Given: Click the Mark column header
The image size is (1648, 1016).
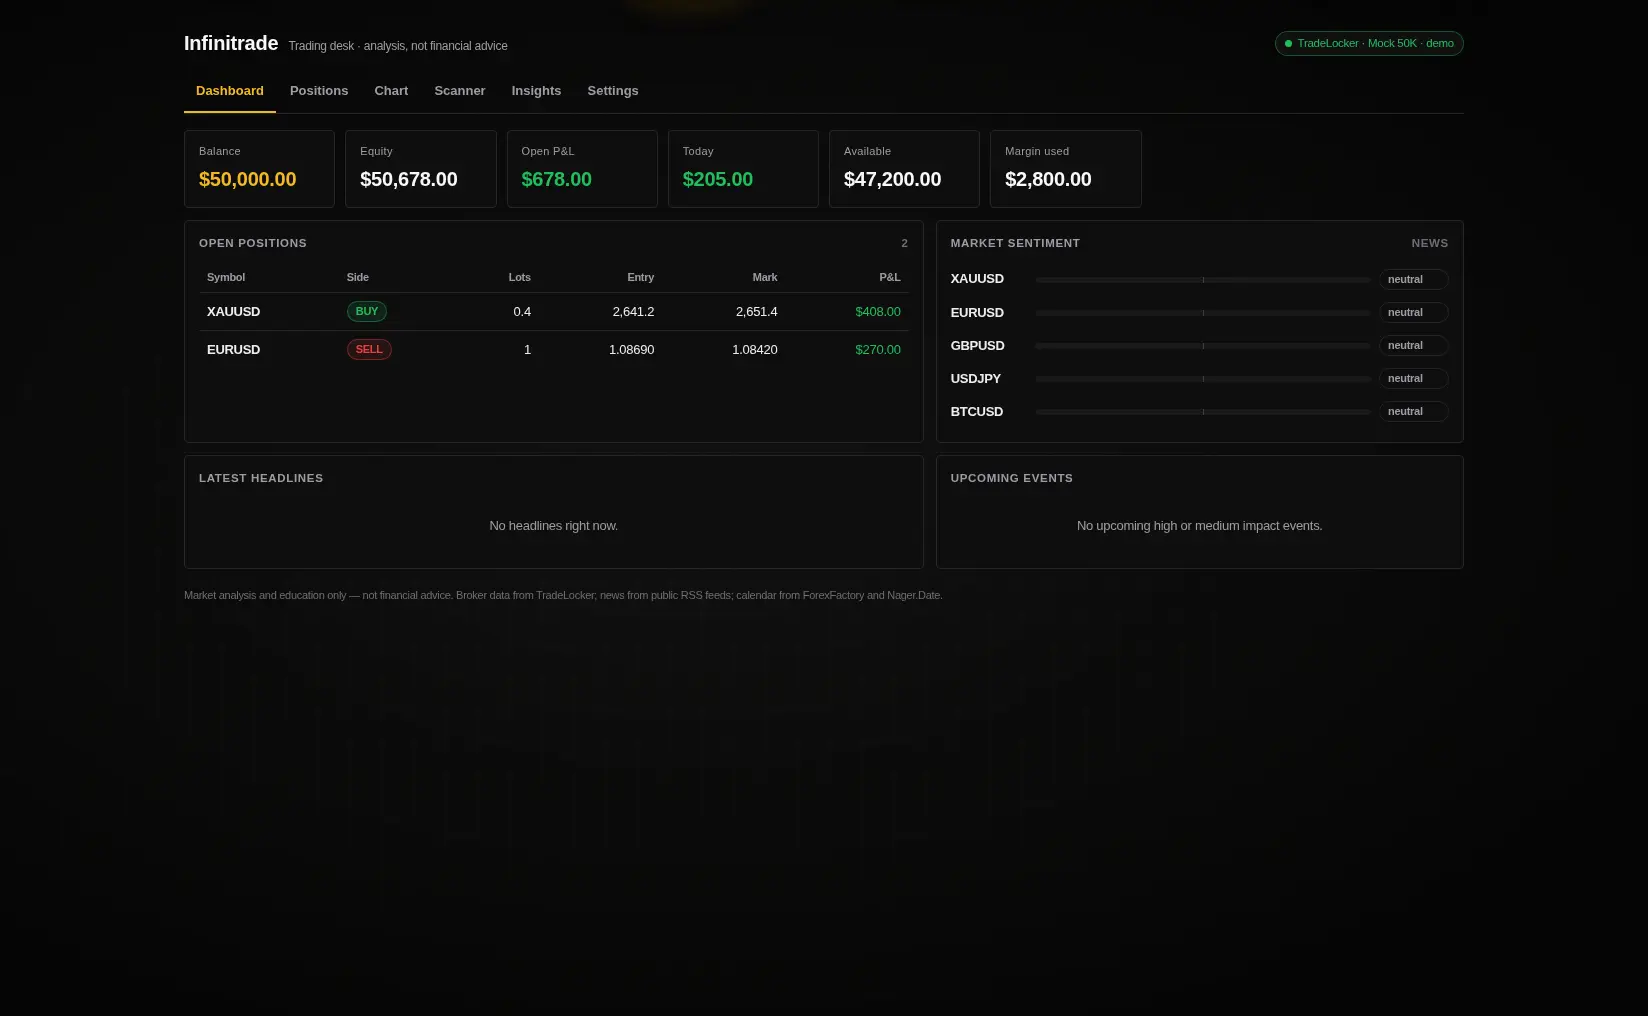Looking at the screenshot, I should 765,278.
